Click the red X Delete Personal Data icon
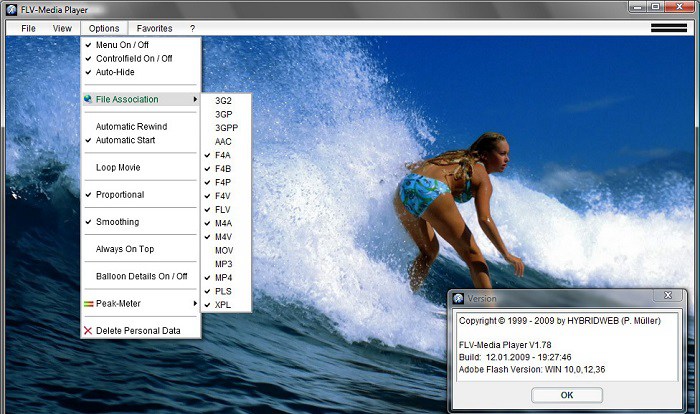 [88, 330]
